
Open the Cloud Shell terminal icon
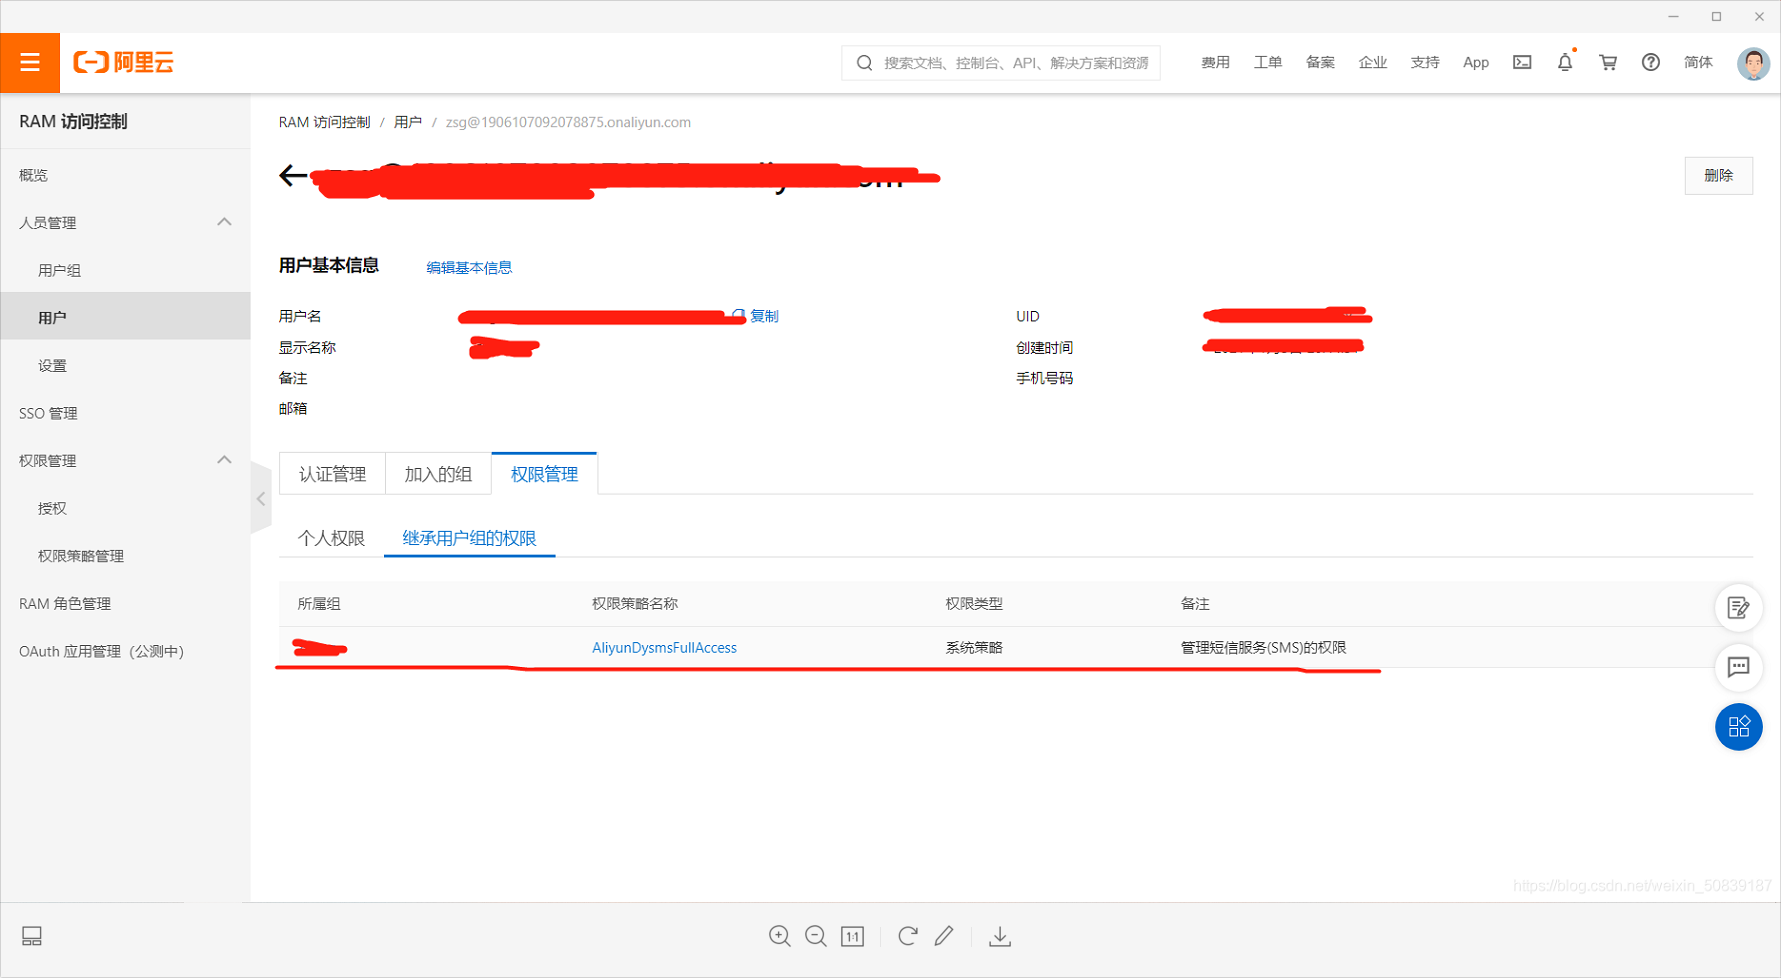[x=1522, y=62]
